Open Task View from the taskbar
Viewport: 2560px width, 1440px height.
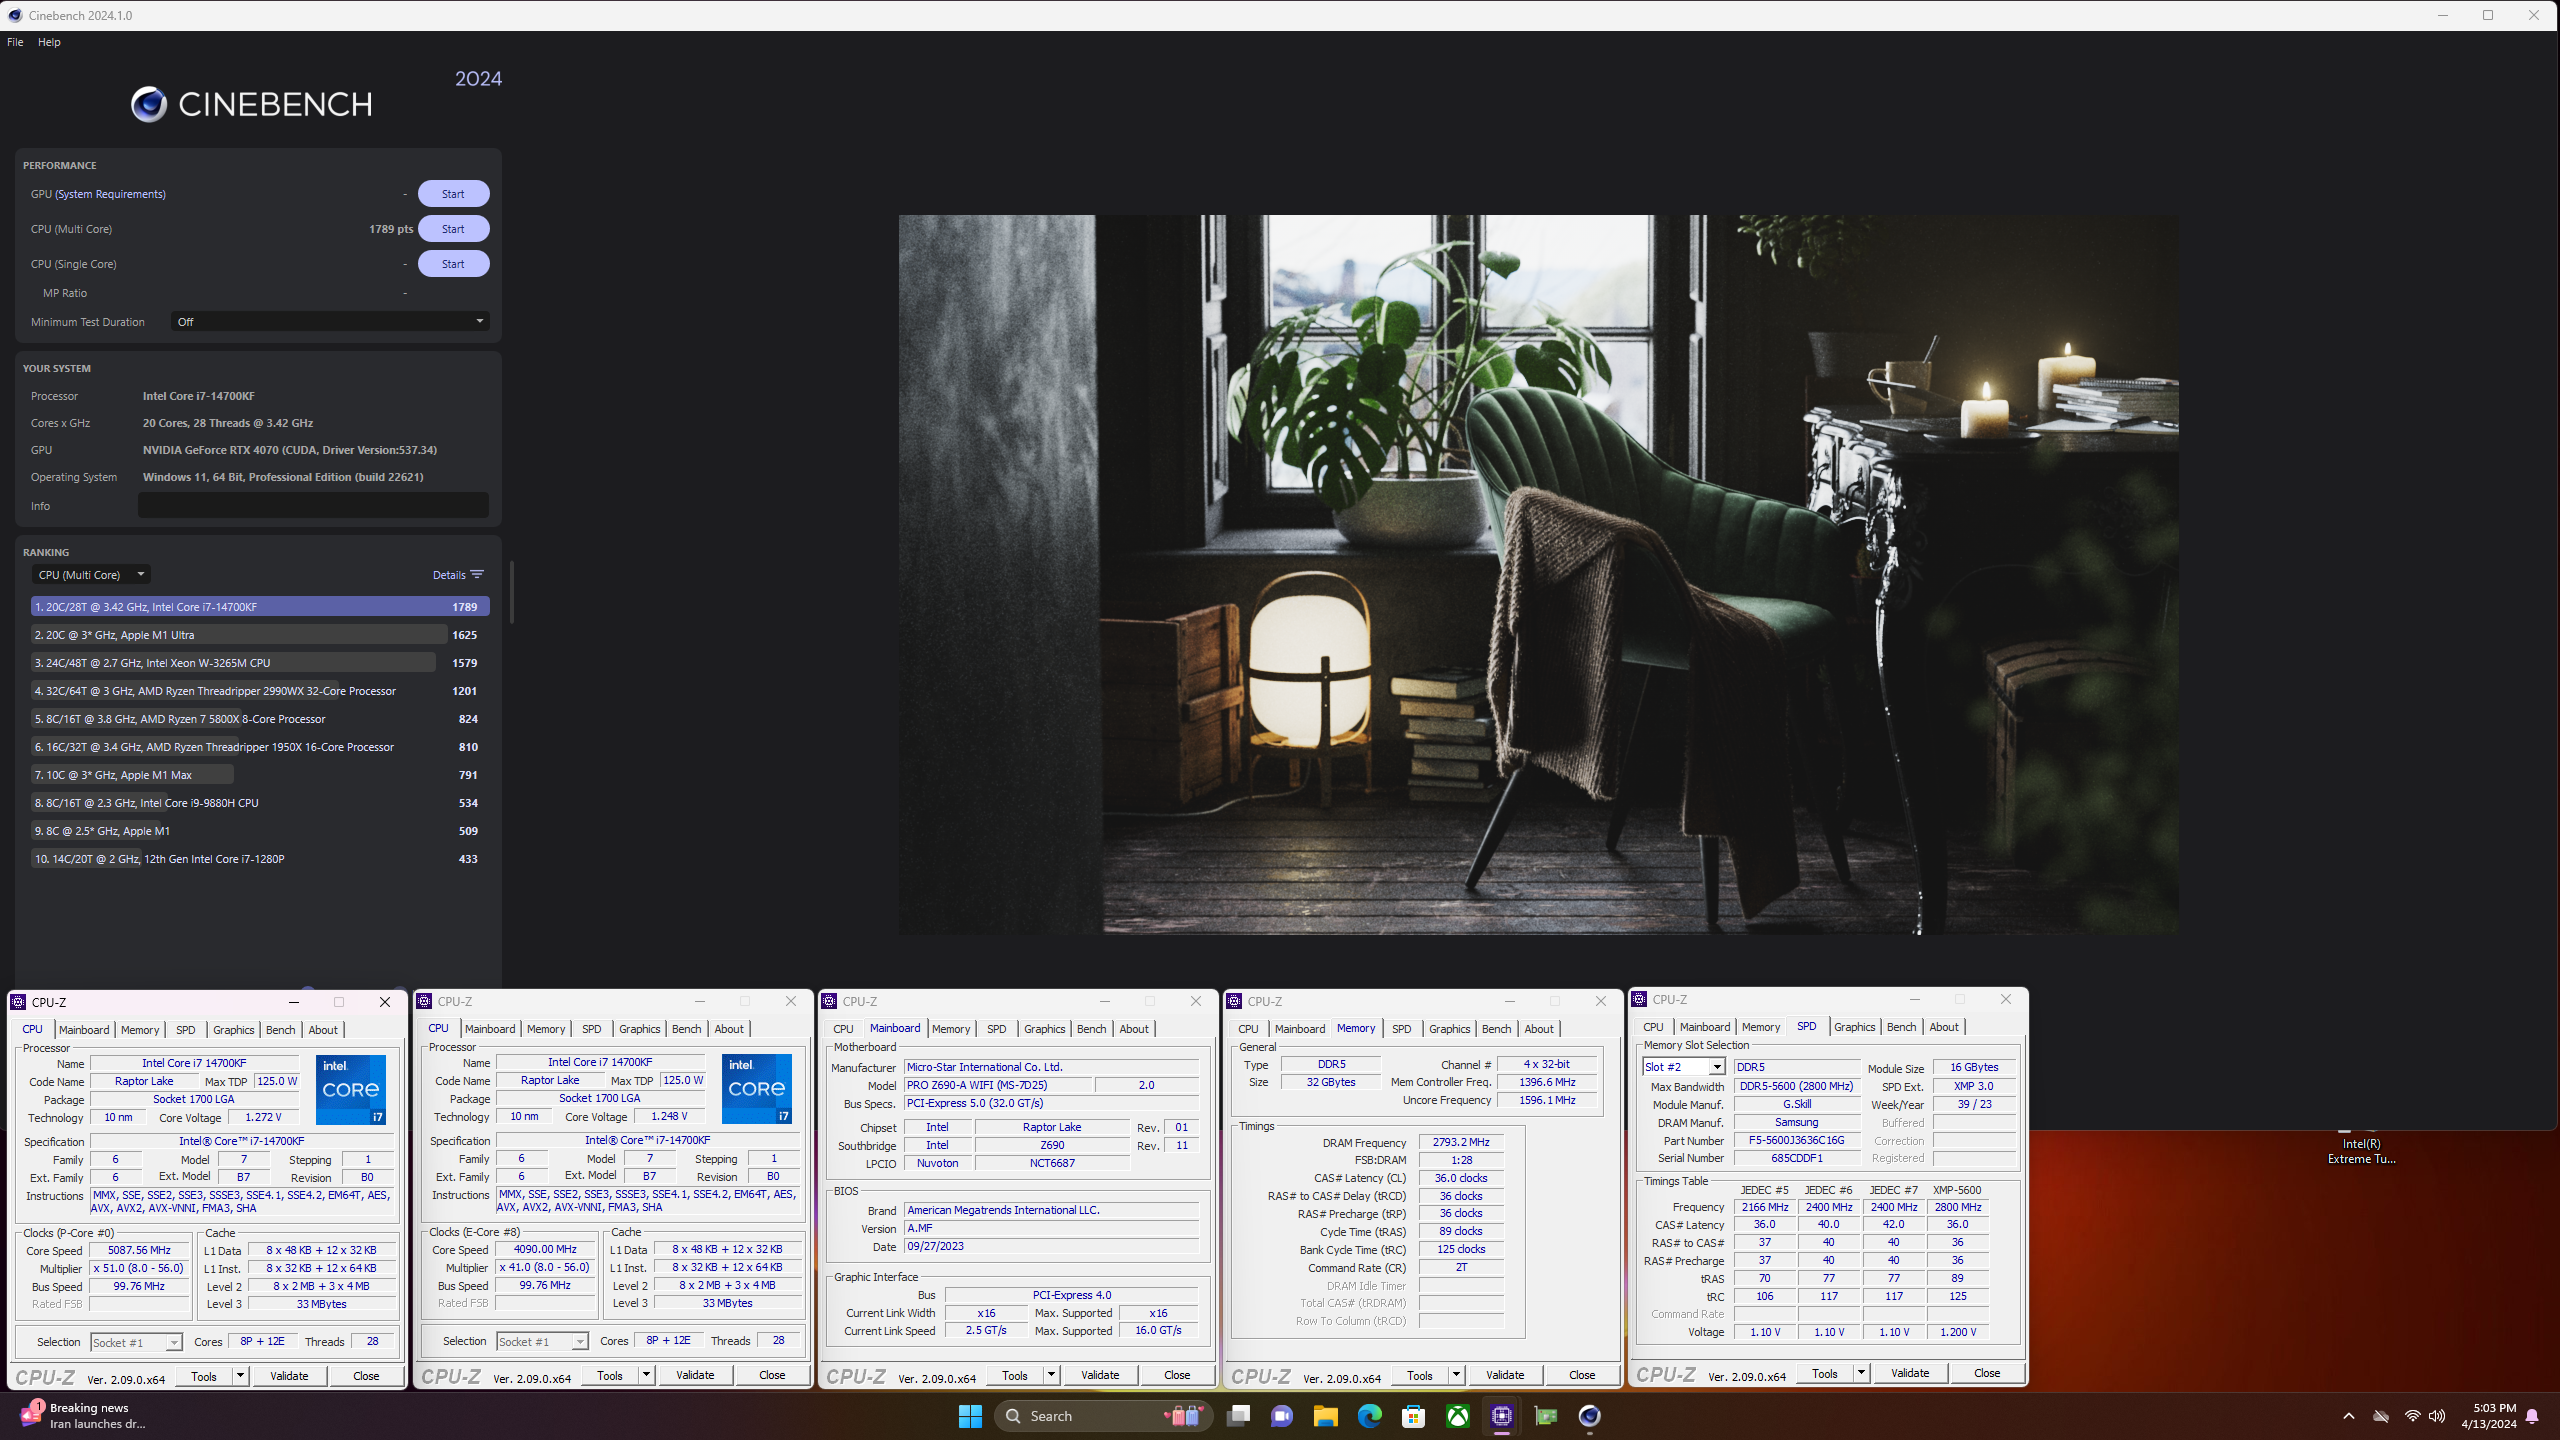[1238, 1416]
